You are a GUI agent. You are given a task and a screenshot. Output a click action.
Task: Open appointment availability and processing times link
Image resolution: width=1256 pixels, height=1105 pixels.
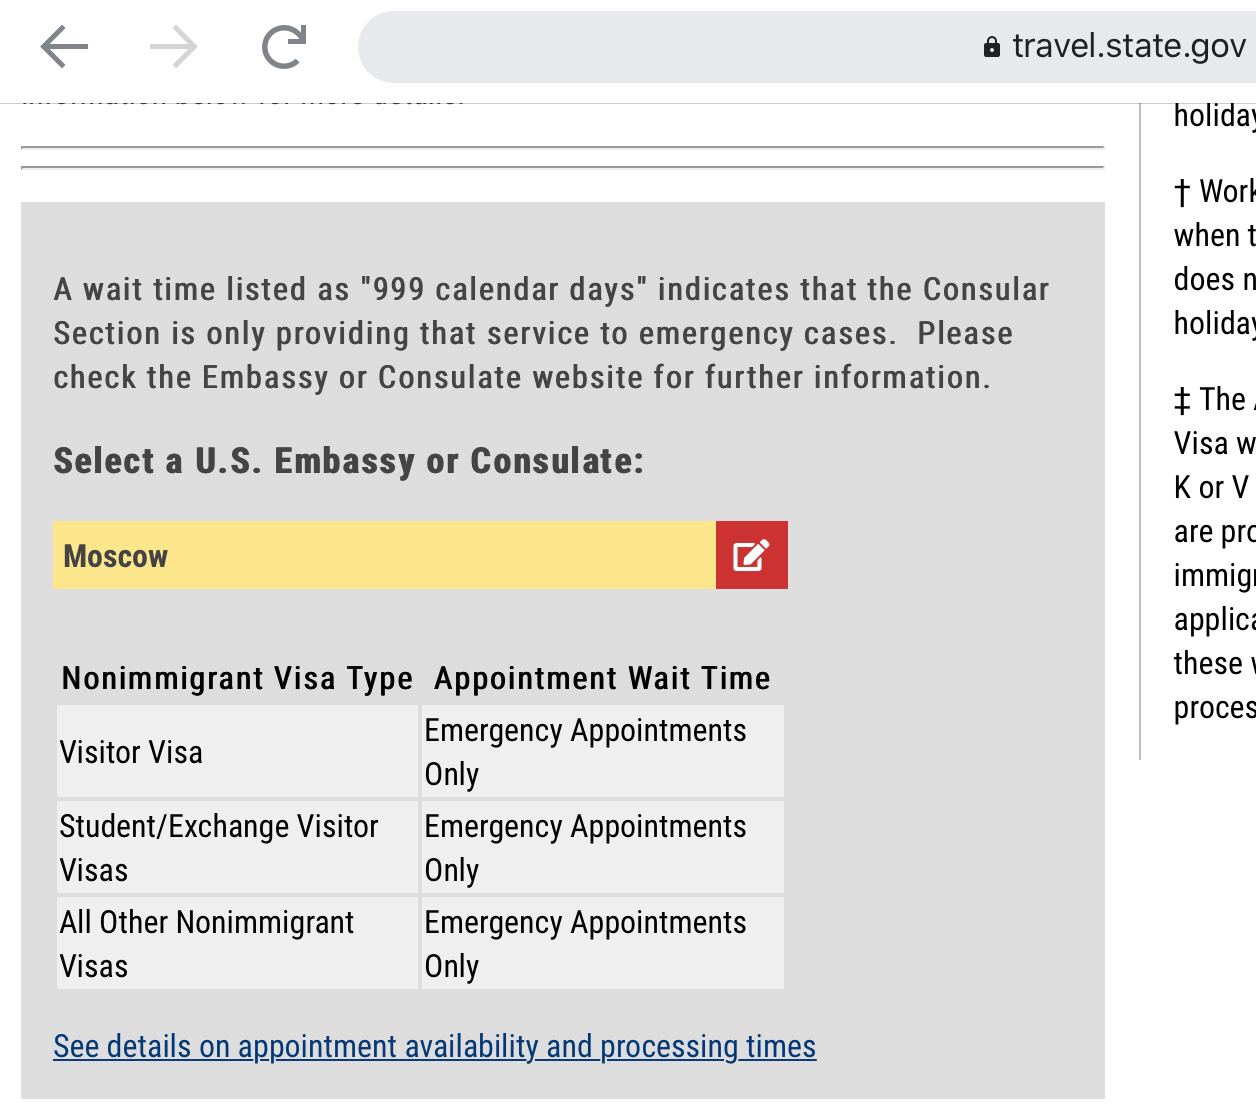point(435,1046)
